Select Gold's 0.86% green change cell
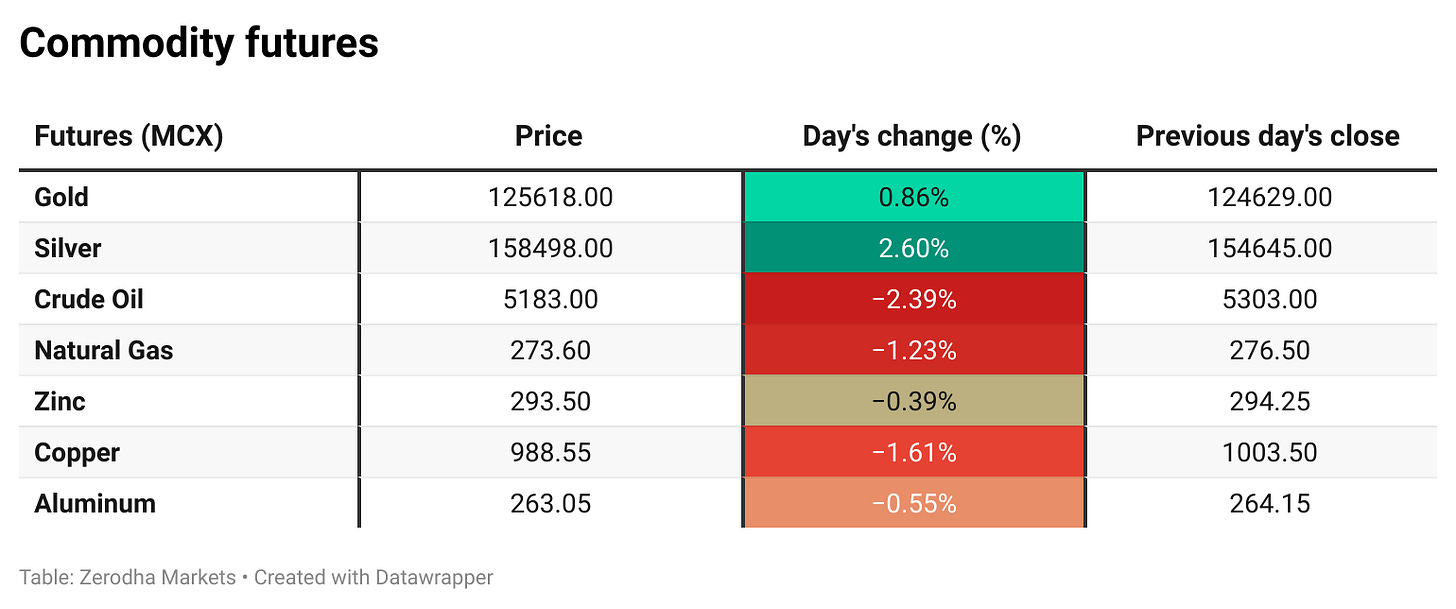 coord(913,197)
